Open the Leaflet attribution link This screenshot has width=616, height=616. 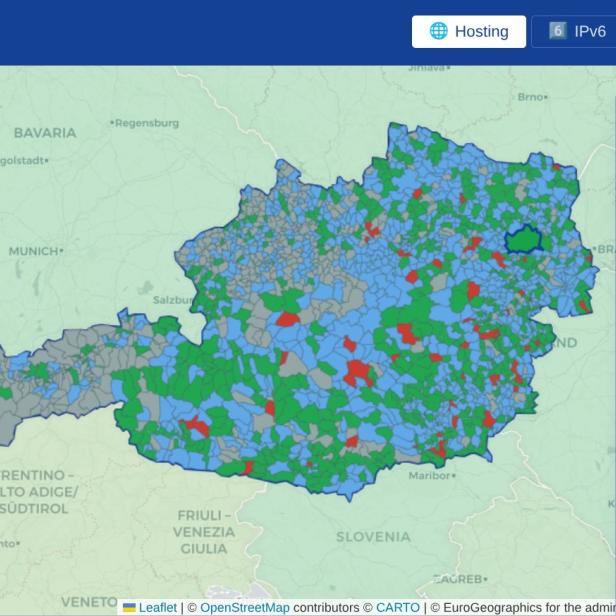[x=158, y=607]
